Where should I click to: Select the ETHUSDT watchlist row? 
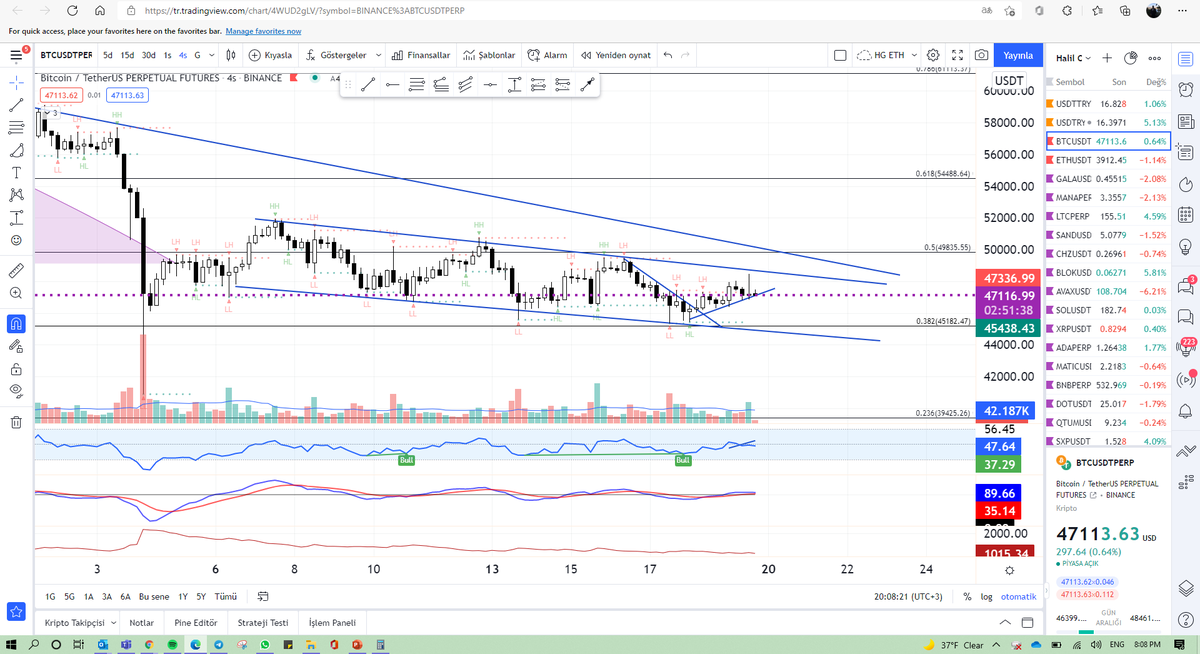tap(1106, 160)
